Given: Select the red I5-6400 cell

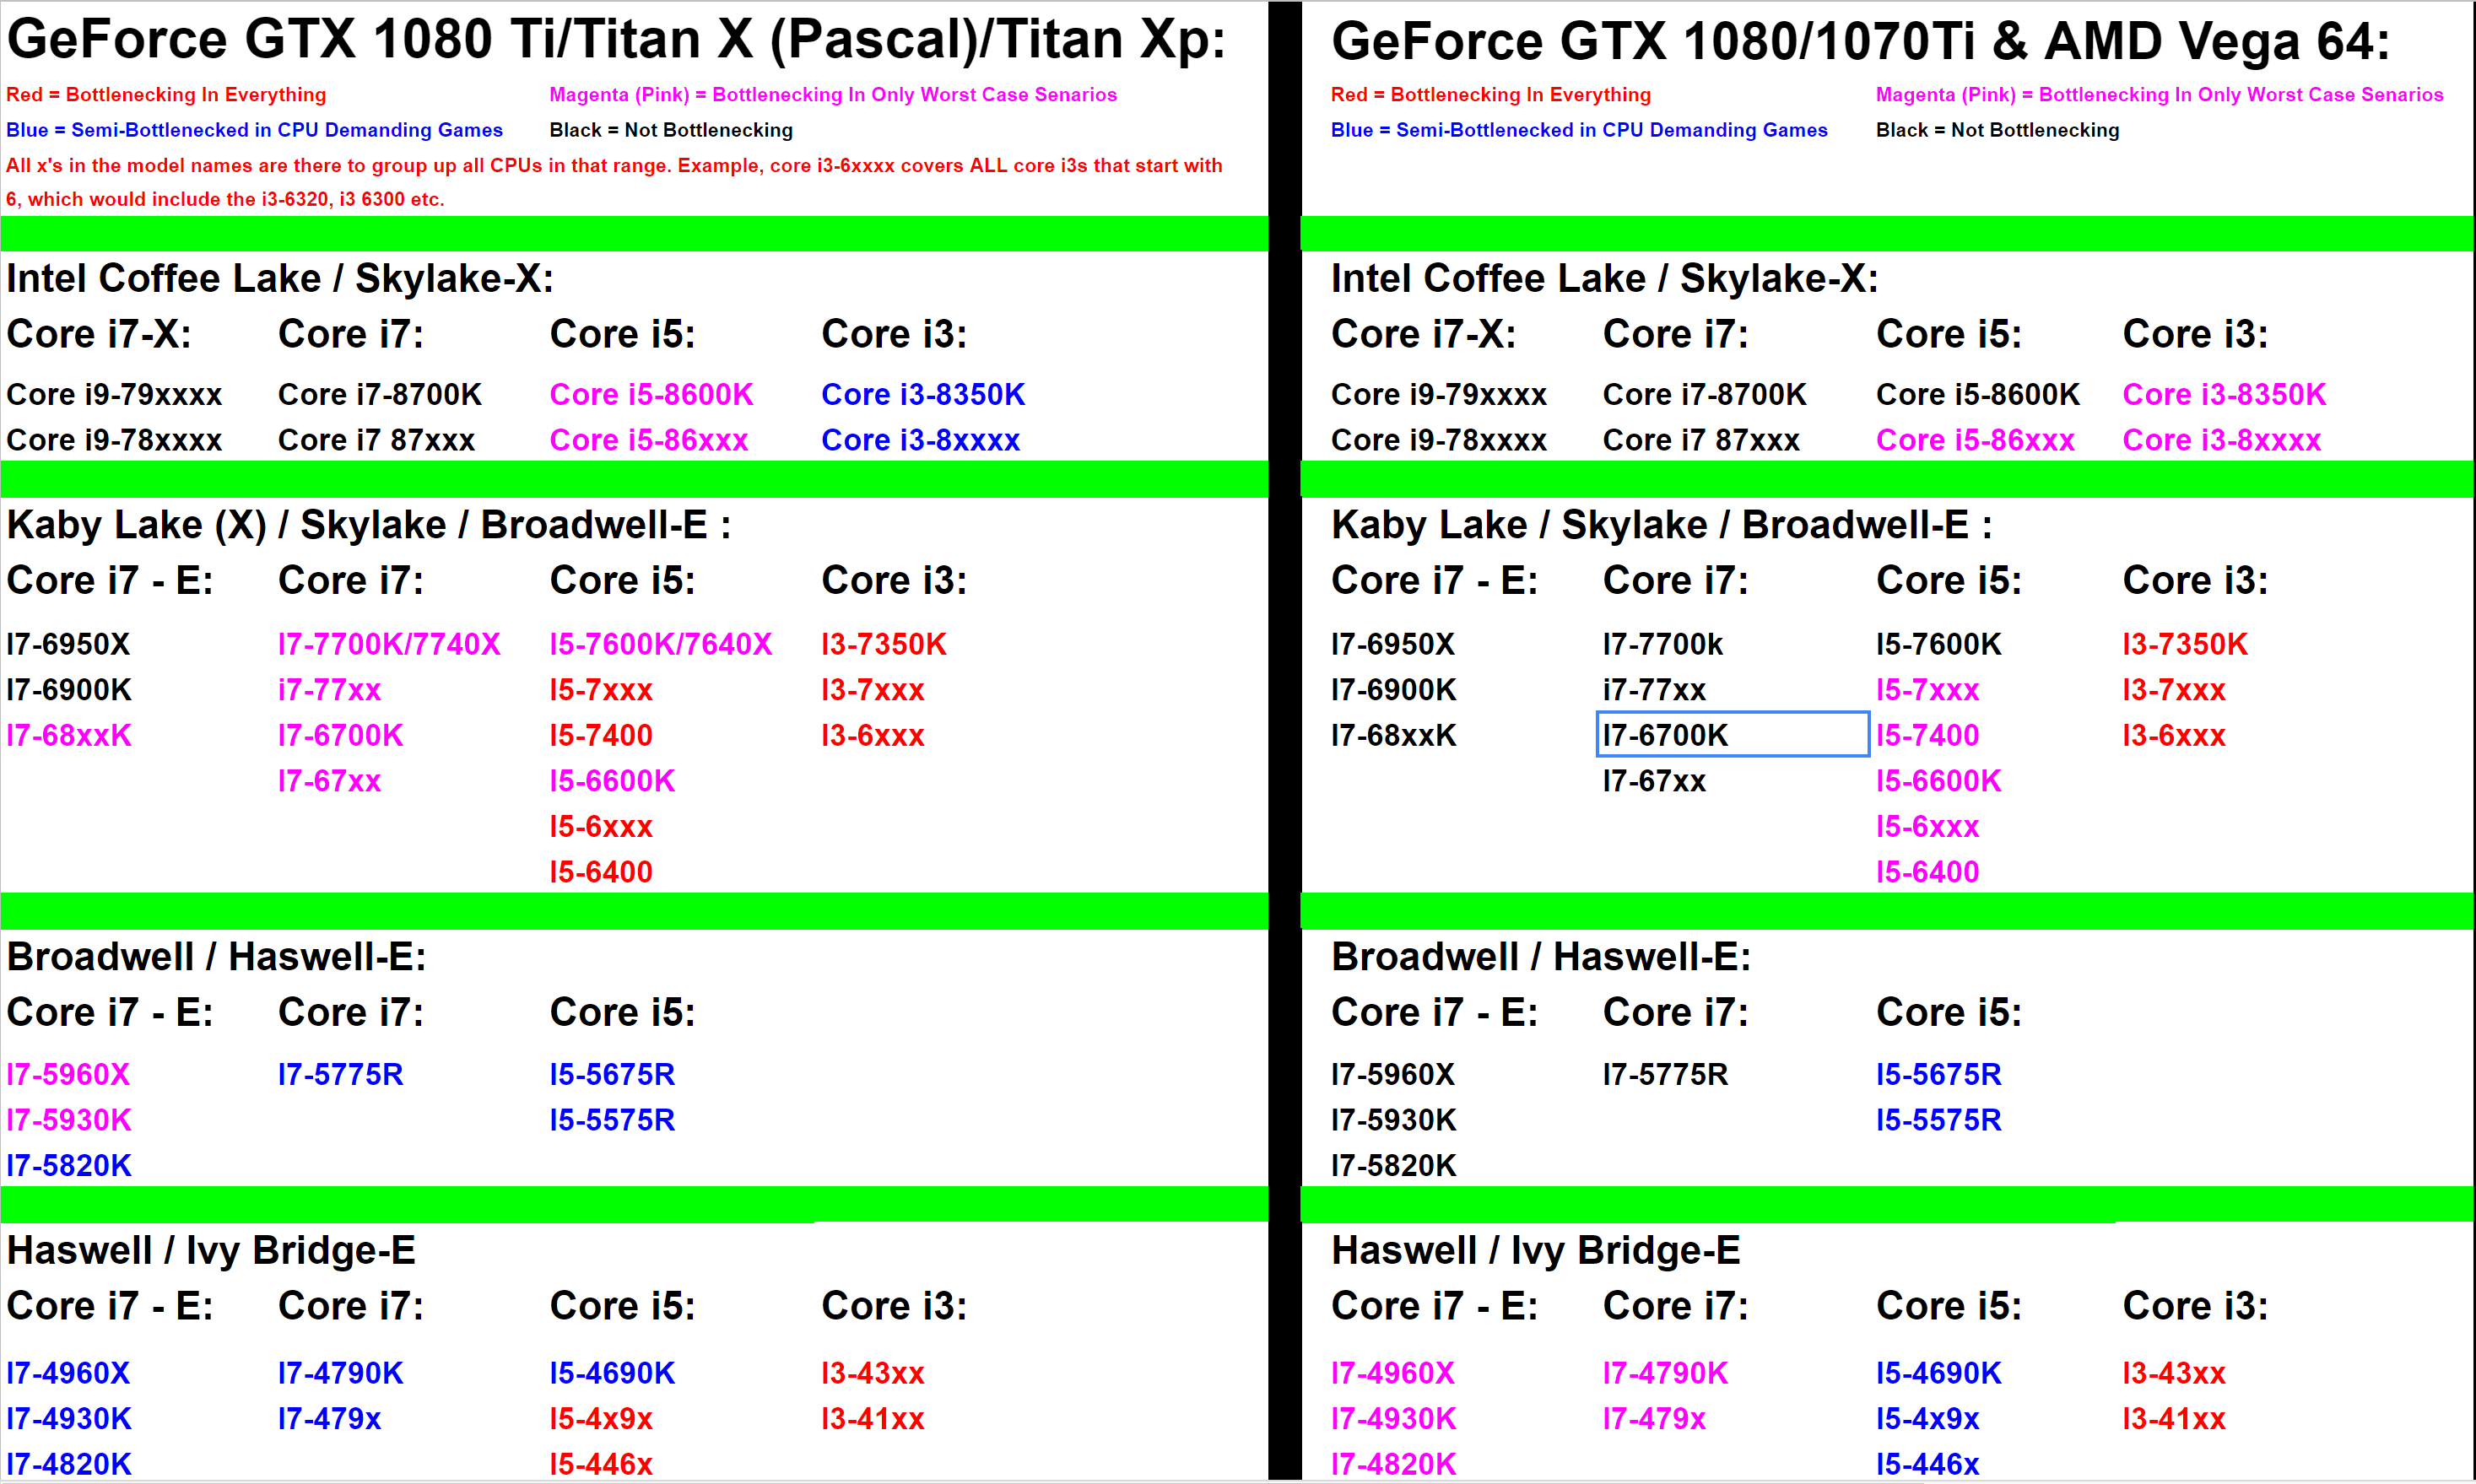Looking at the screenshot, I should click(601, 872).
